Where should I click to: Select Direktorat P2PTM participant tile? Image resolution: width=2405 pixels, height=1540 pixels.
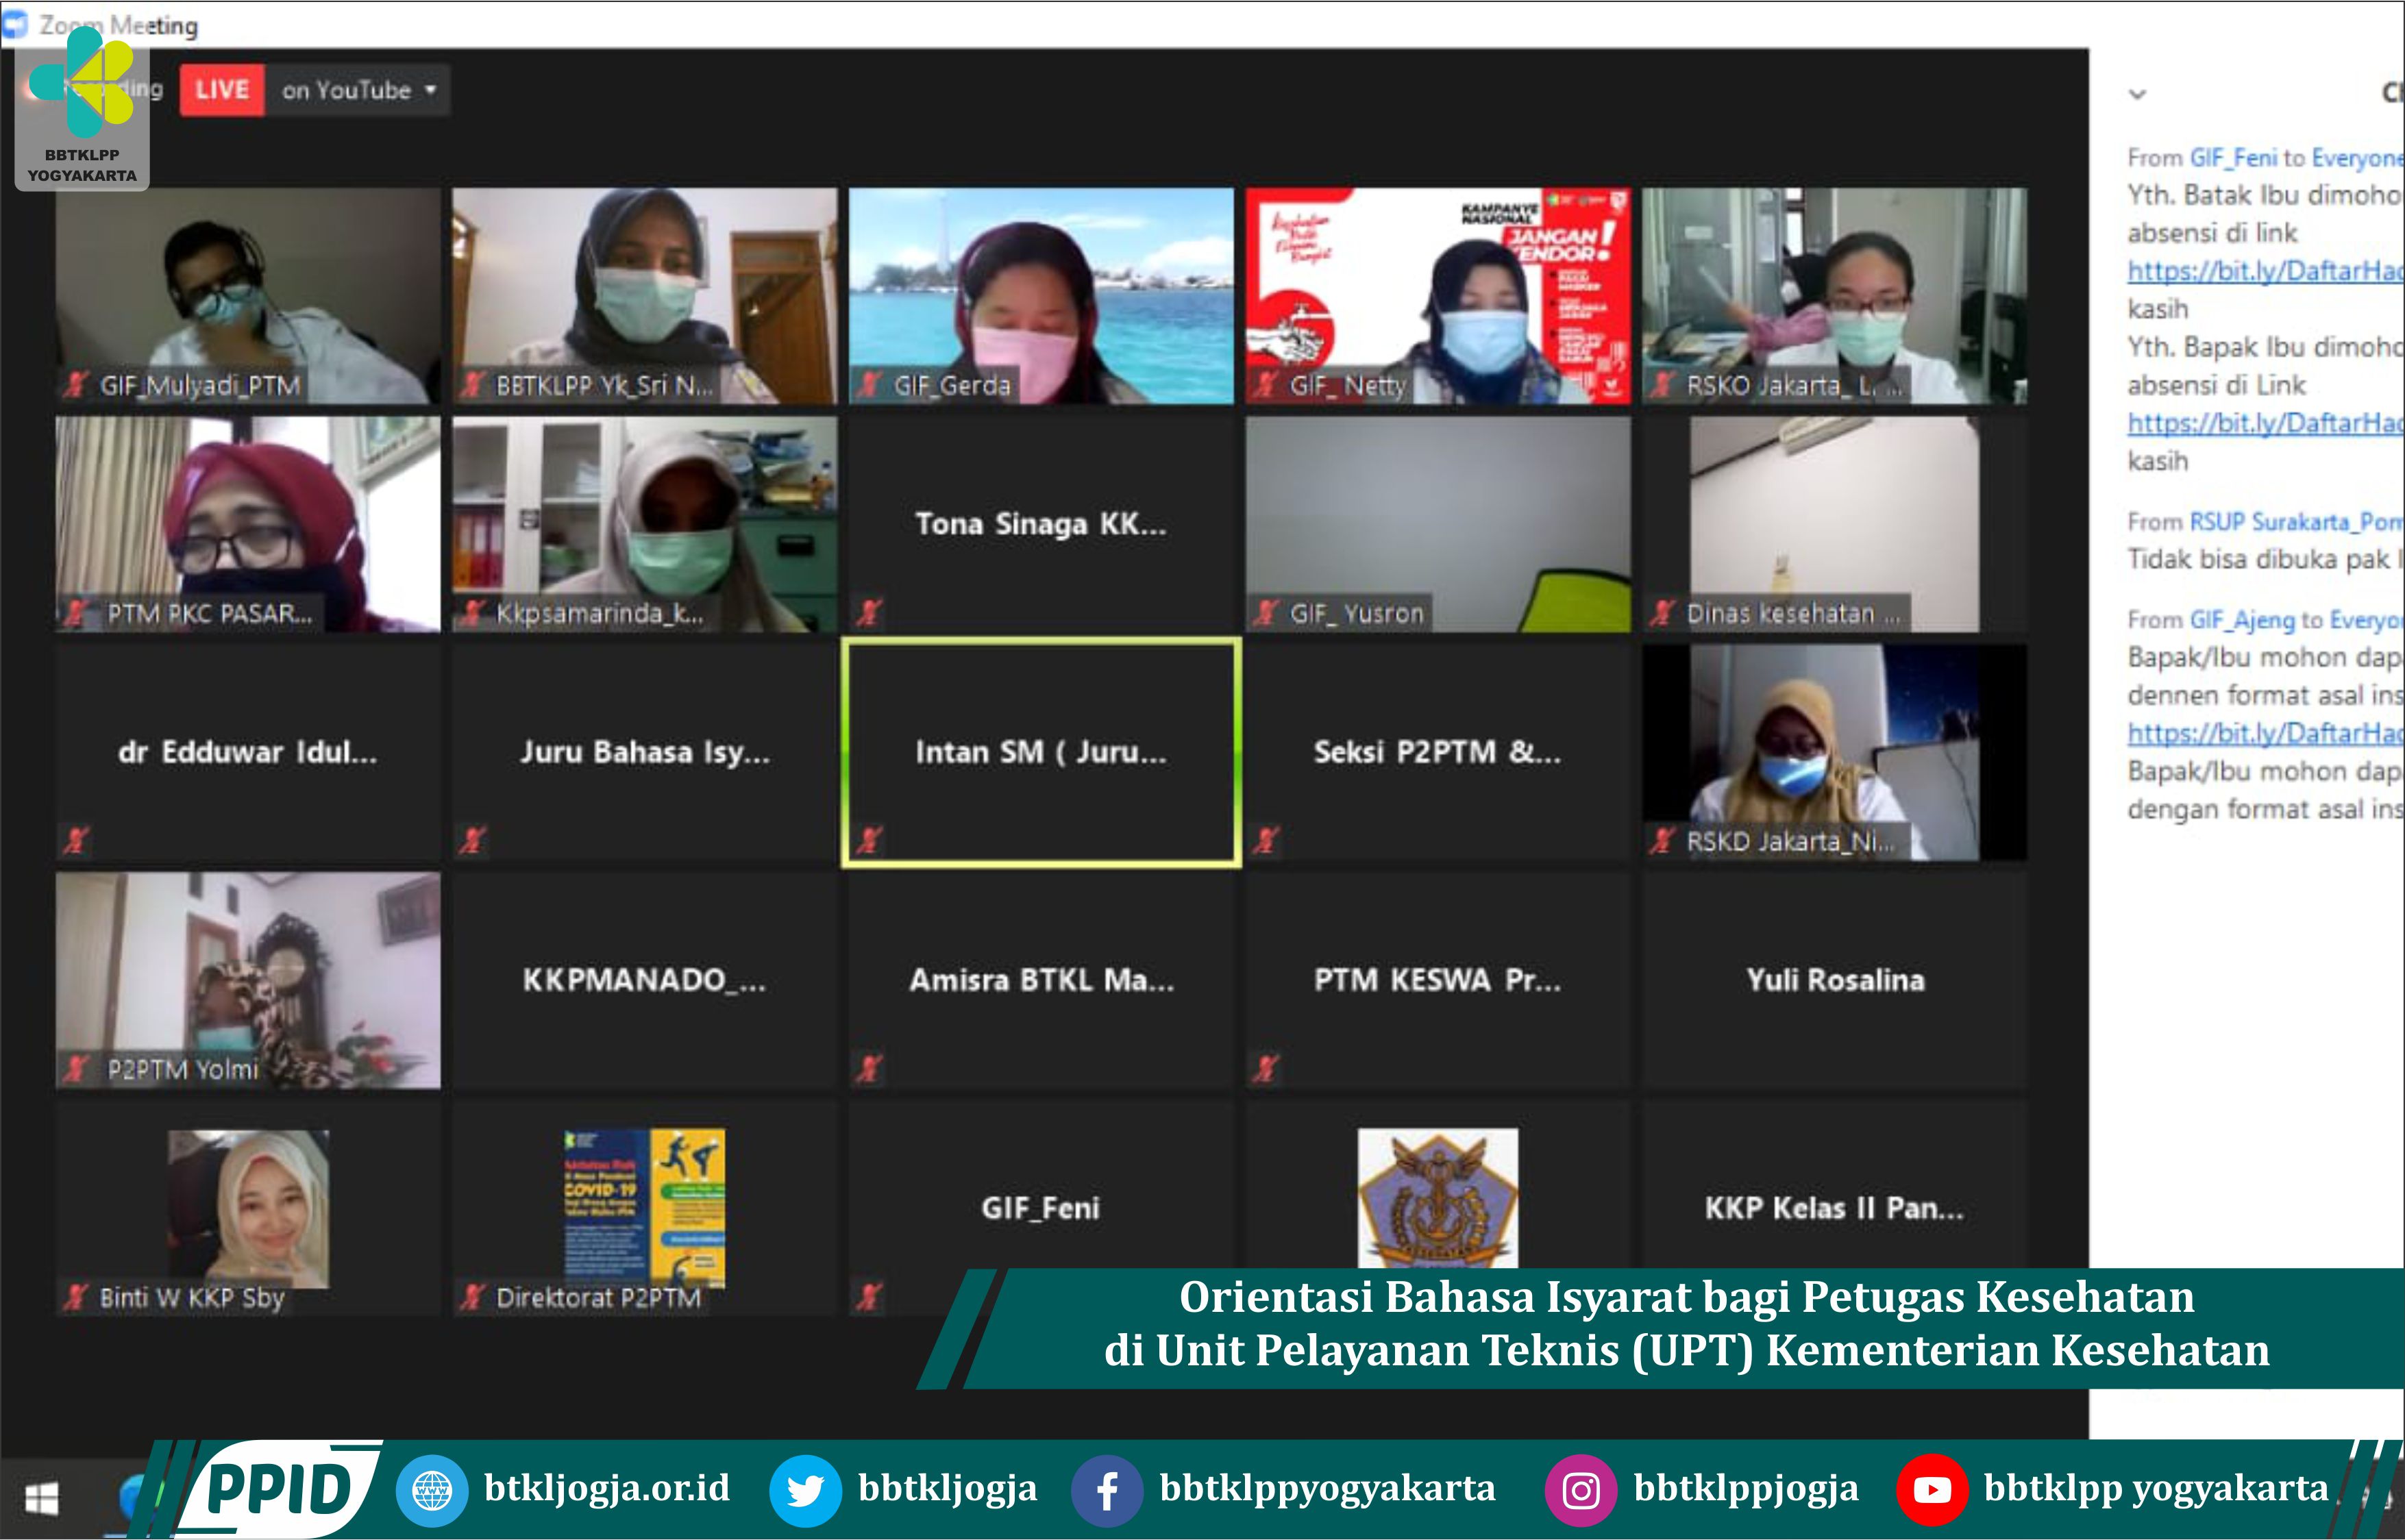[x=644, y=1208]
